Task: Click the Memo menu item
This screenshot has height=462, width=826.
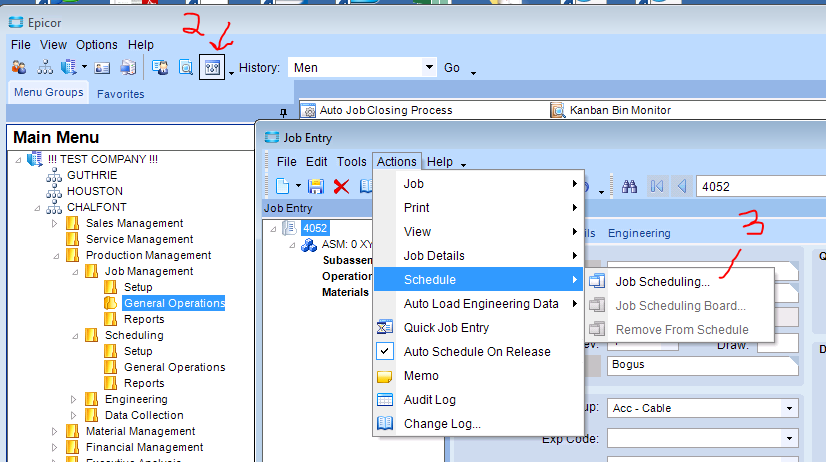Action: point(478,376)
